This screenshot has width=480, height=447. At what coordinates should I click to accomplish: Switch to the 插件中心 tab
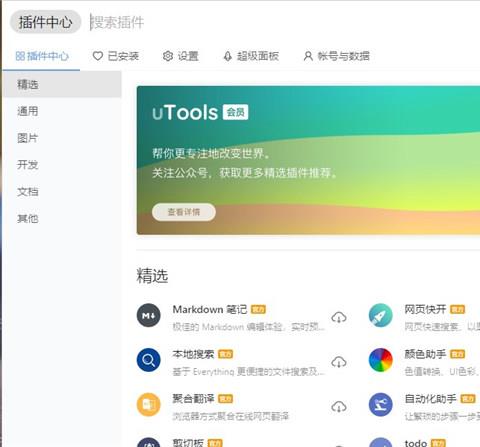(x=42, y=56)
